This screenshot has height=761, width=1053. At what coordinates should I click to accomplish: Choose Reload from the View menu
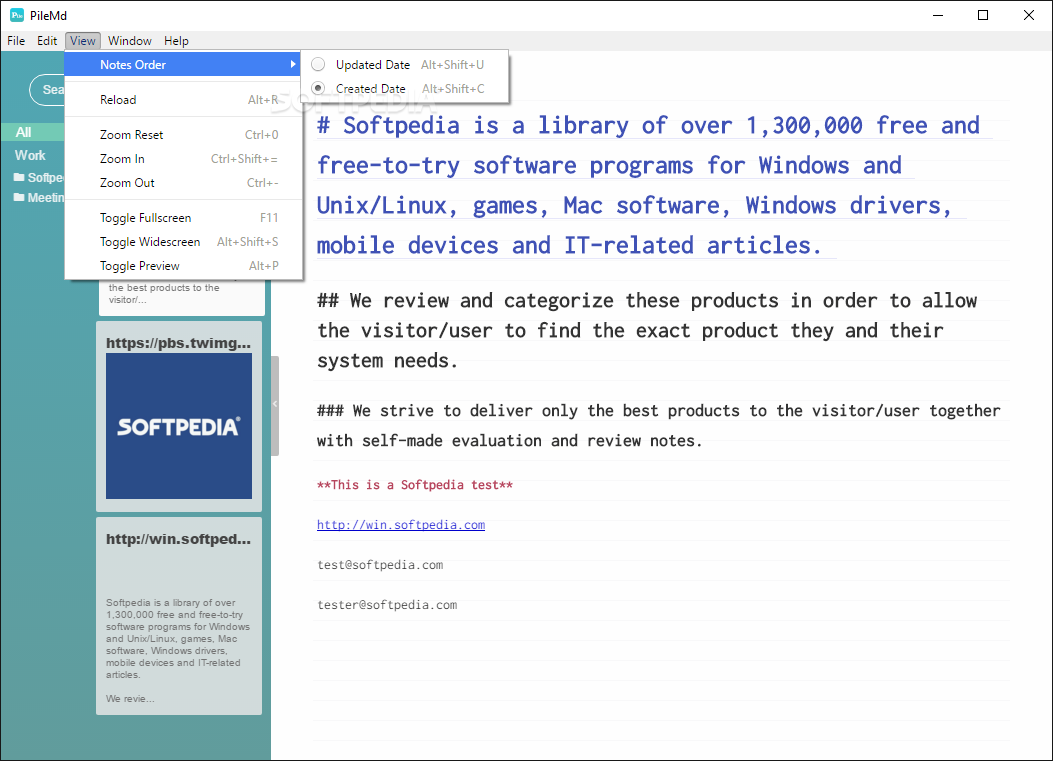coord(183,99)
